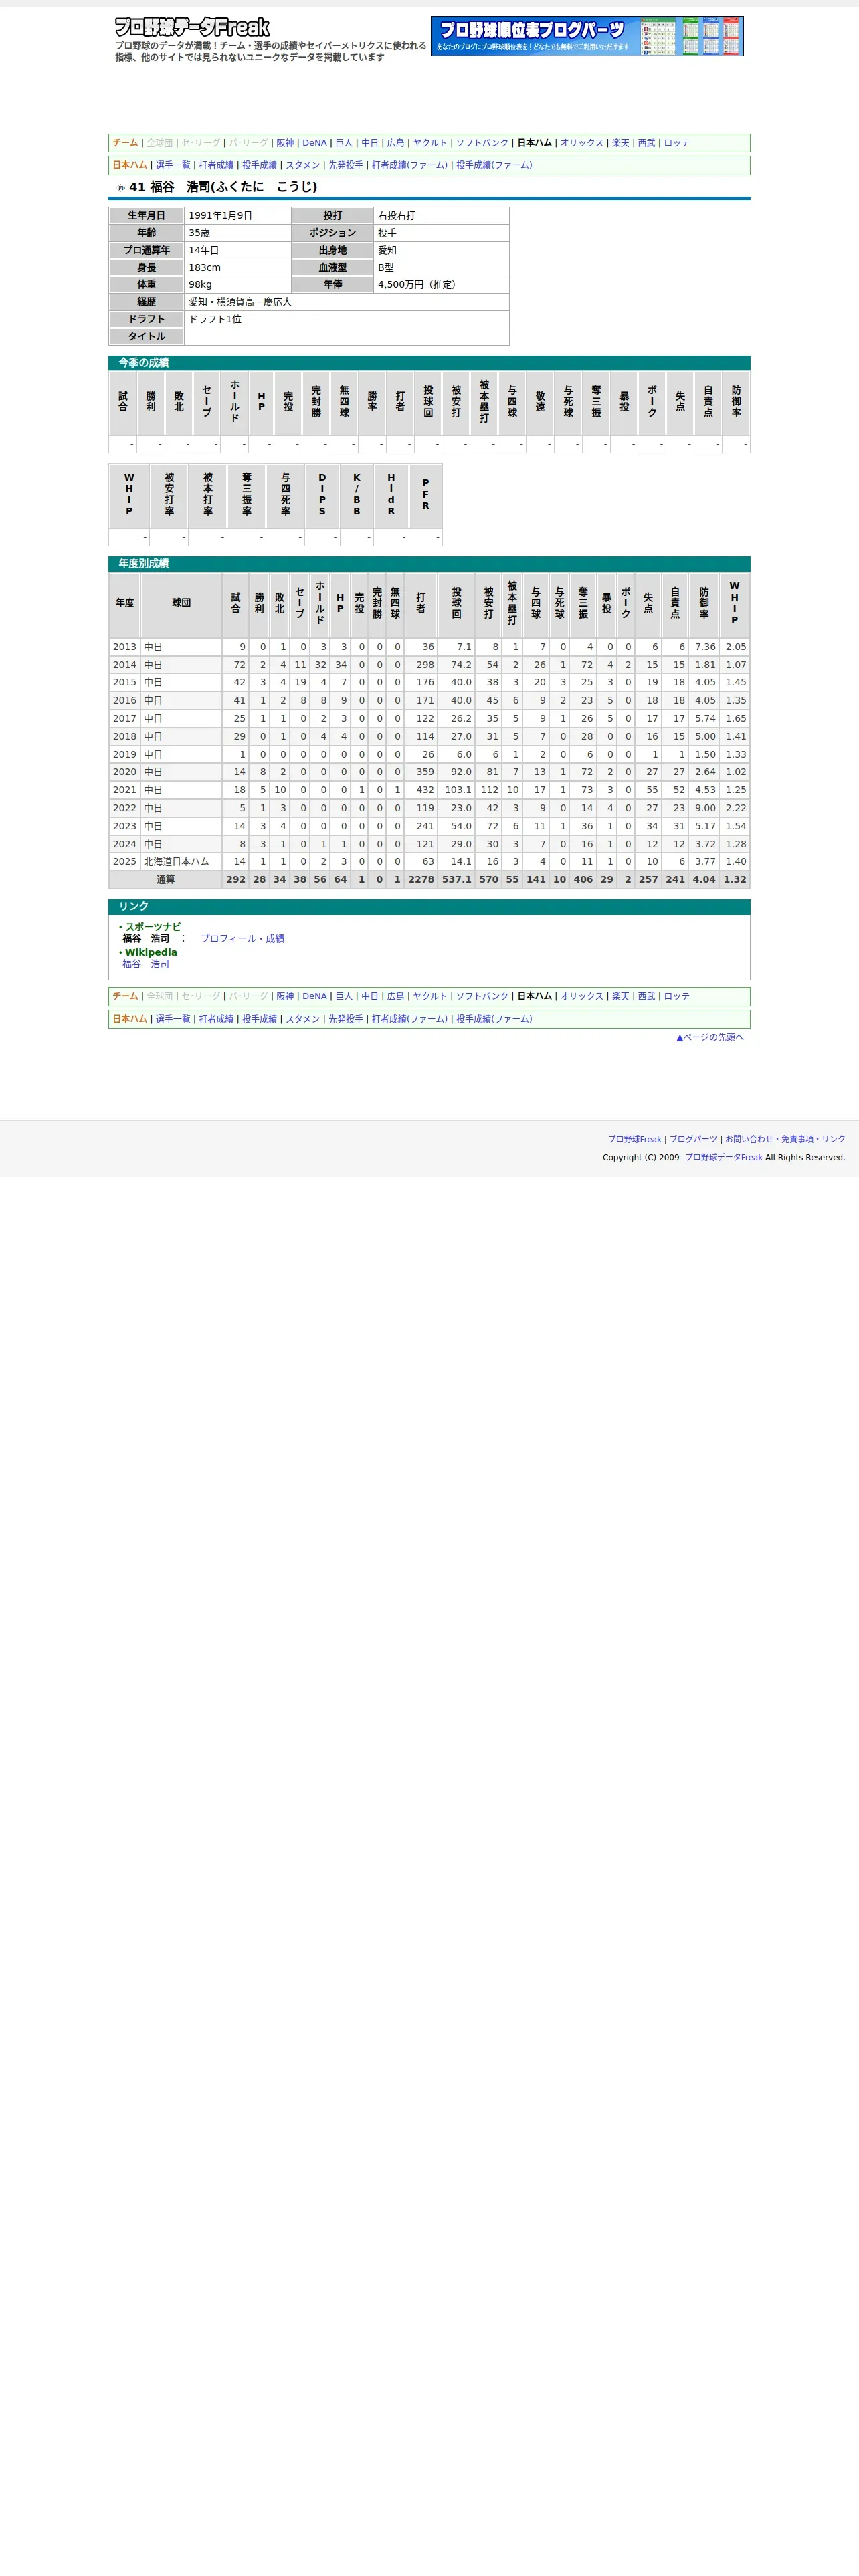Open the Wikipedia 福谷 浩司 link

pos(146,964)
